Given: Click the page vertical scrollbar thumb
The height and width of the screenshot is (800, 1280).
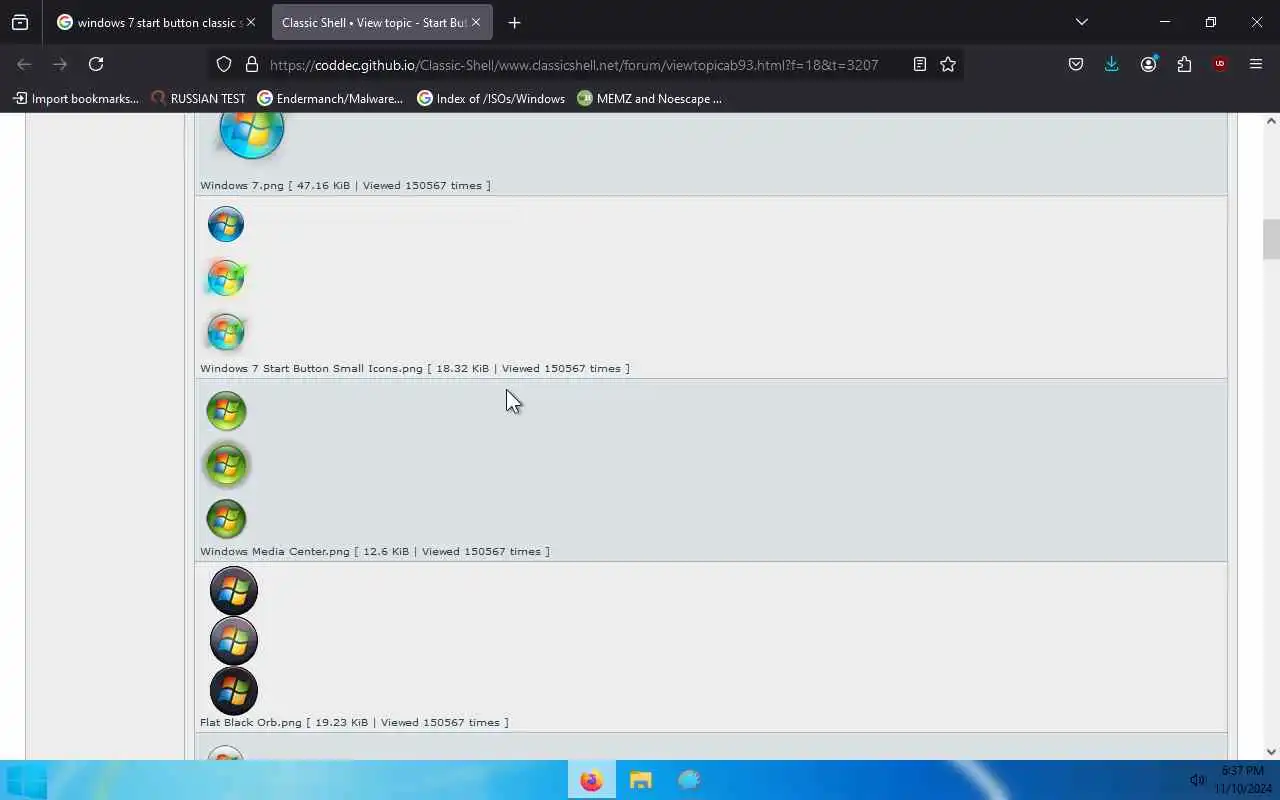Looking at the screenshot, I should tap(1271, 239).
